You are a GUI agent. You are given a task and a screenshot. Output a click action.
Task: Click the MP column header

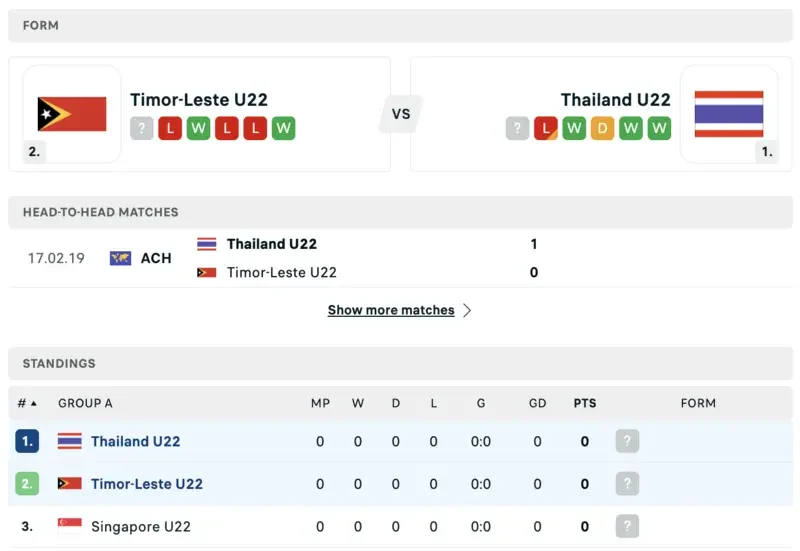pos(320,403)
